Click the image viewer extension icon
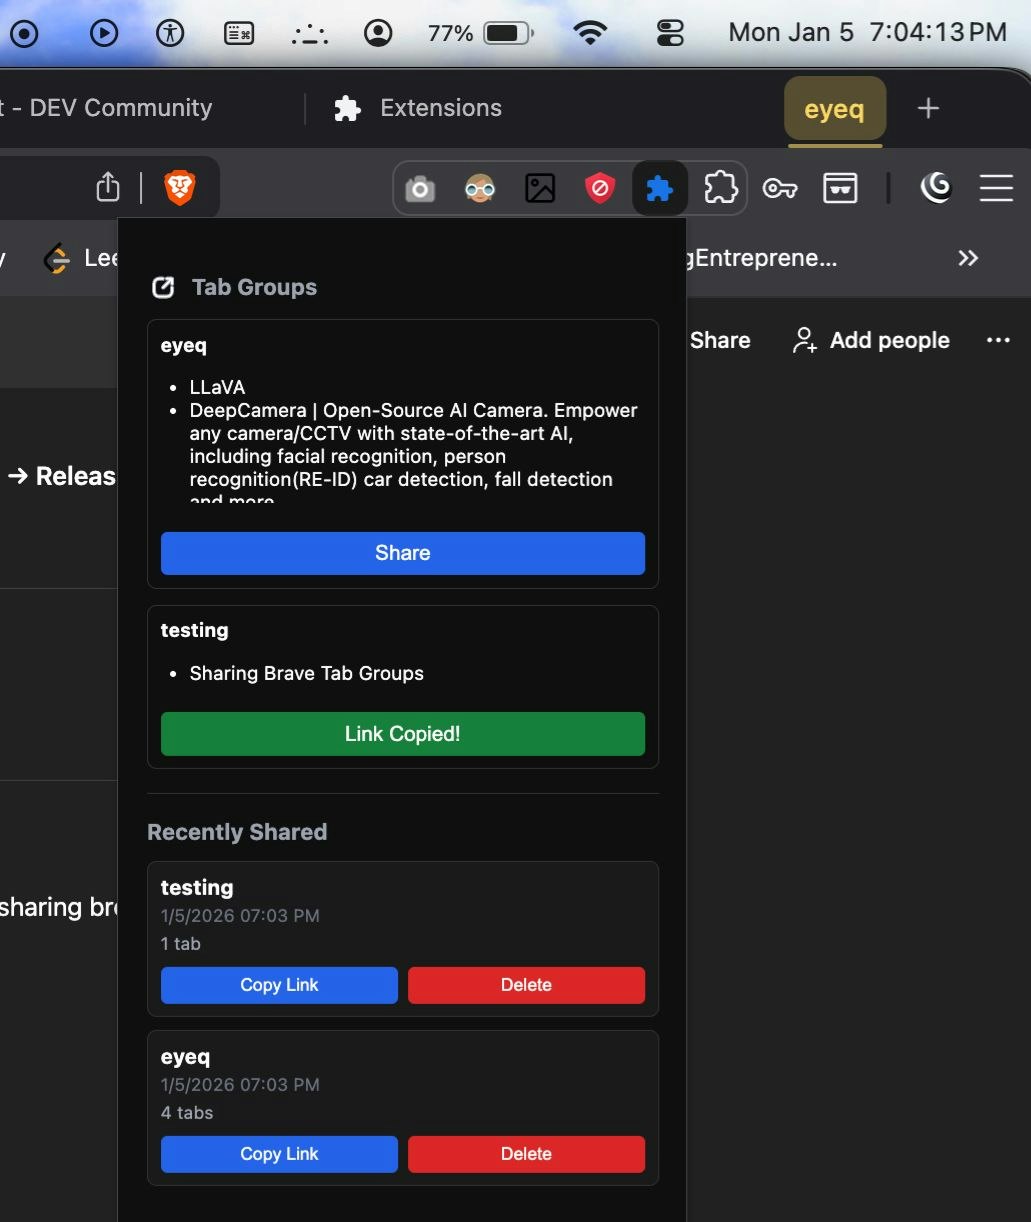The height and width of the screenshot is (1222, 1031). (x=540, y=187)
